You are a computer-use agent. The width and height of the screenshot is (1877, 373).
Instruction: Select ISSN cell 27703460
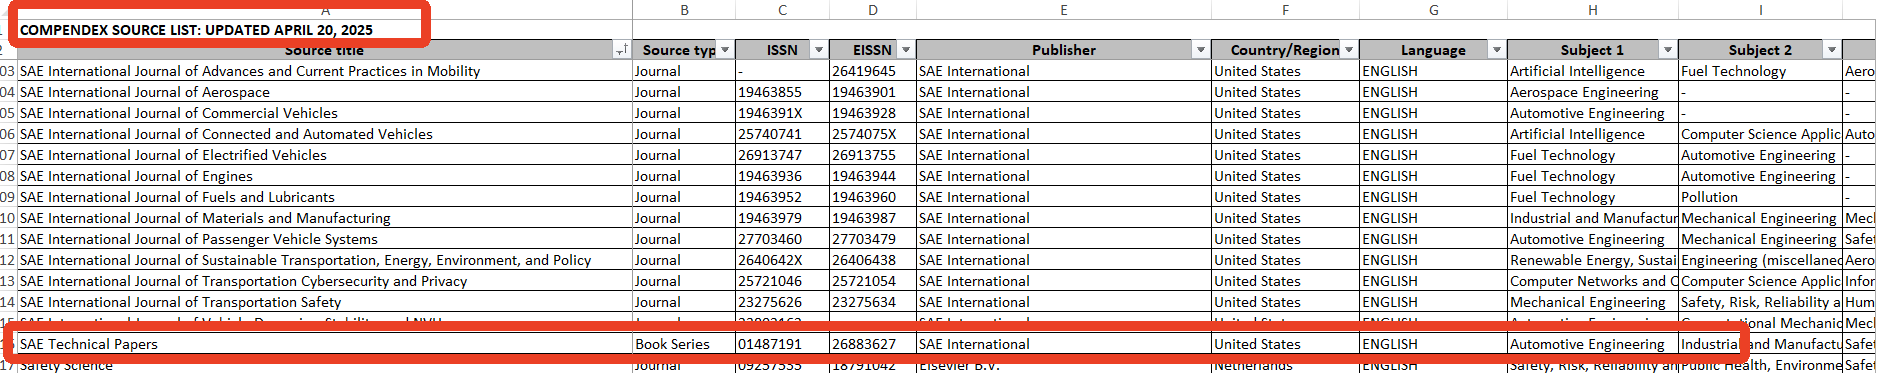(782, 239)
